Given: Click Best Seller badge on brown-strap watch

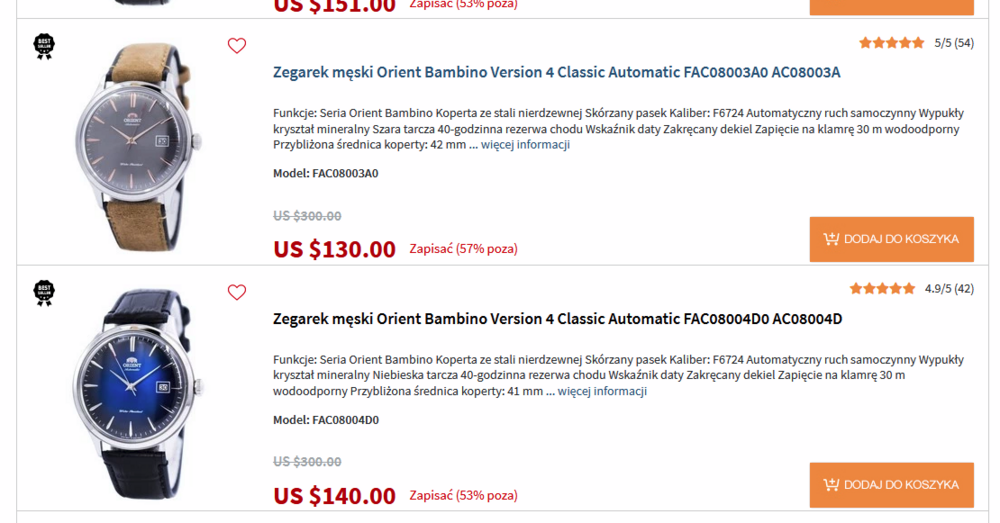Looking at the screenshot, I should [x=44, y=46].
